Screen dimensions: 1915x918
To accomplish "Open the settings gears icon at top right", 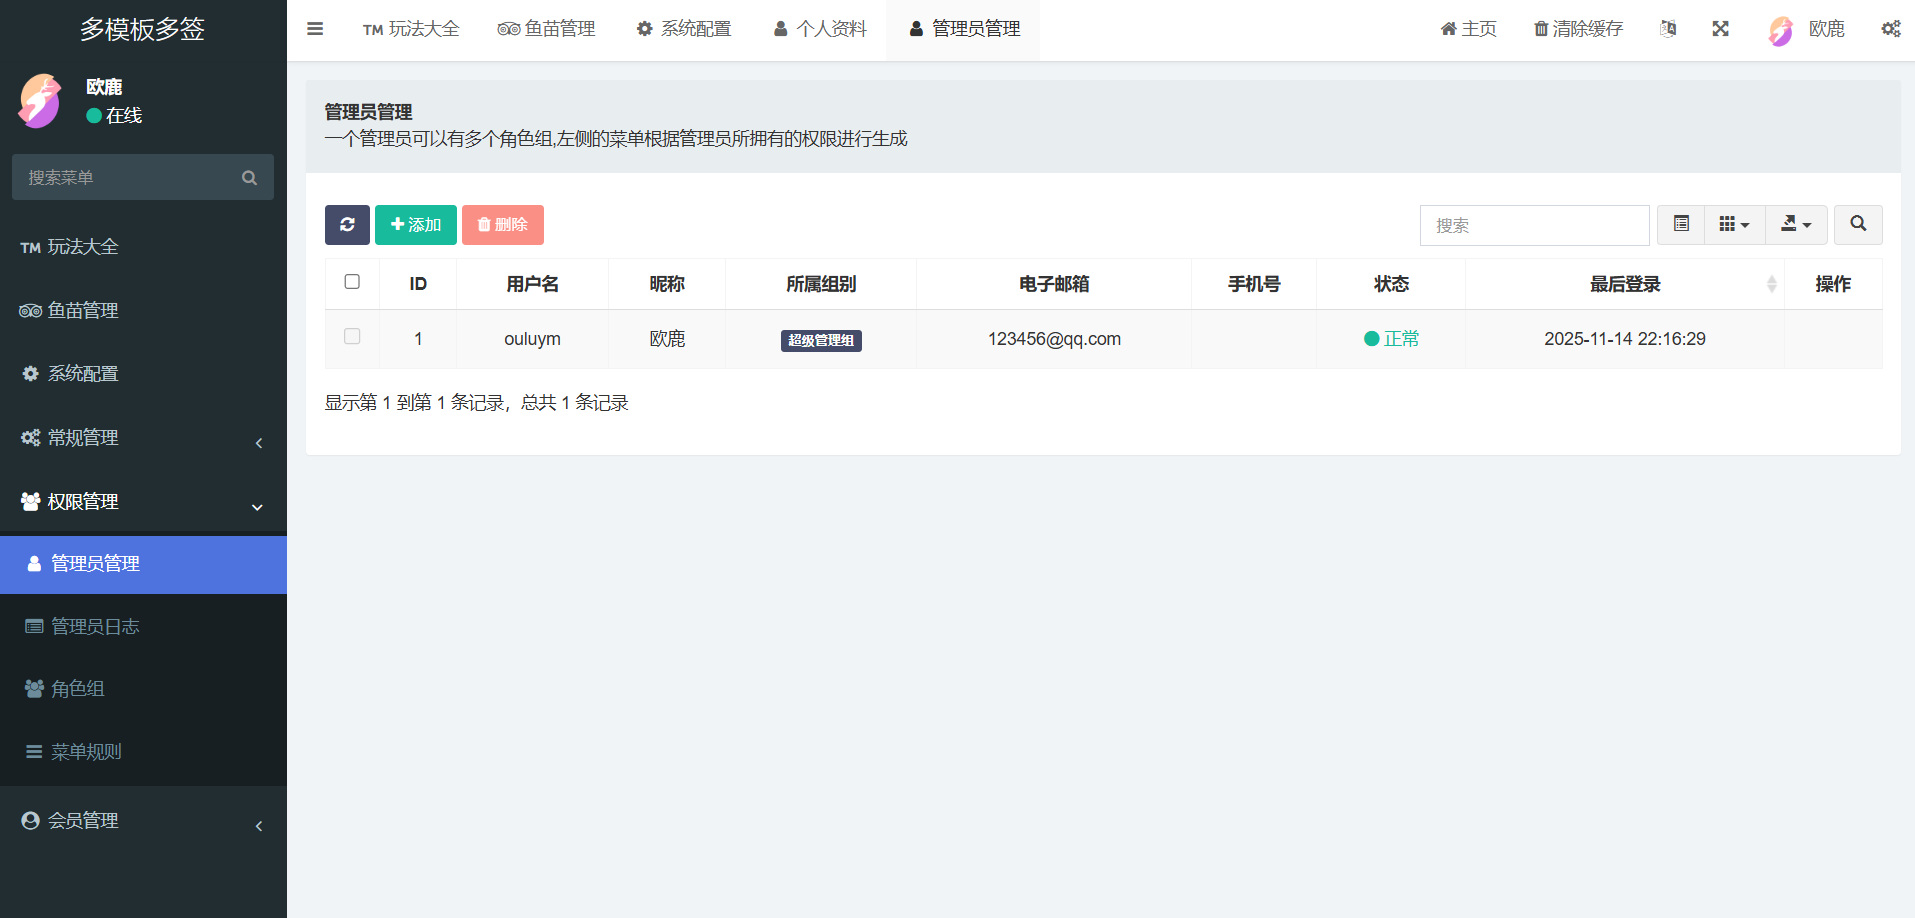I will coord(1890,29).
